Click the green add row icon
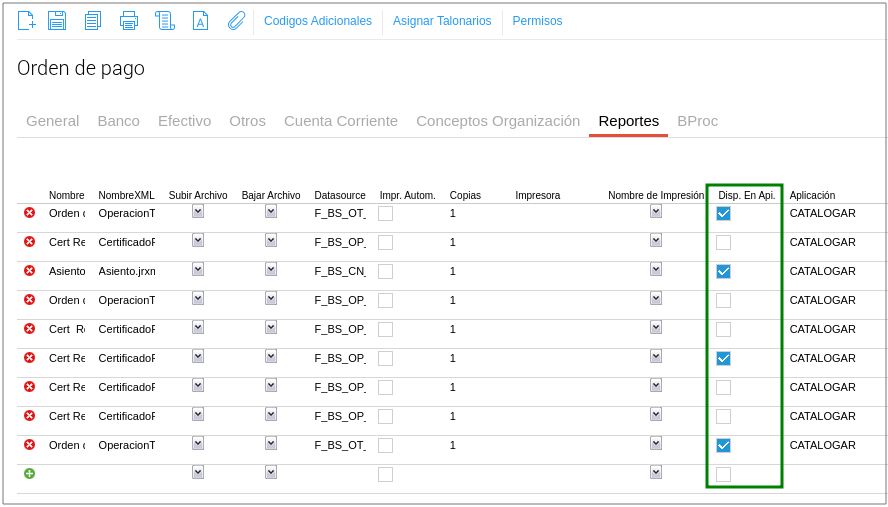Image resolution: width=888 pixels, height=507 pixels. click(29, 474)
